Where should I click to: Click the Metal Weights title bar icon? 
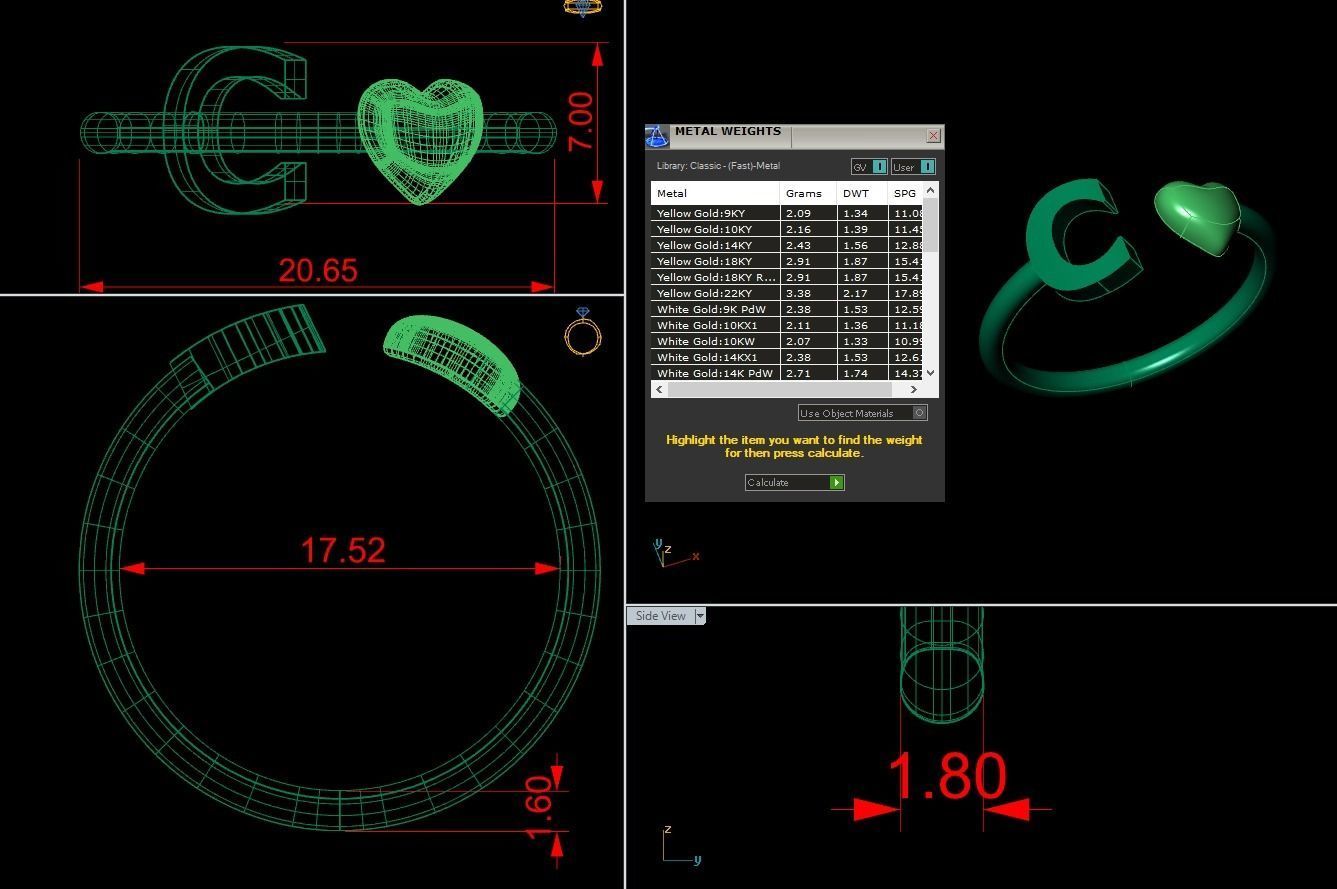tap(656, 136)
